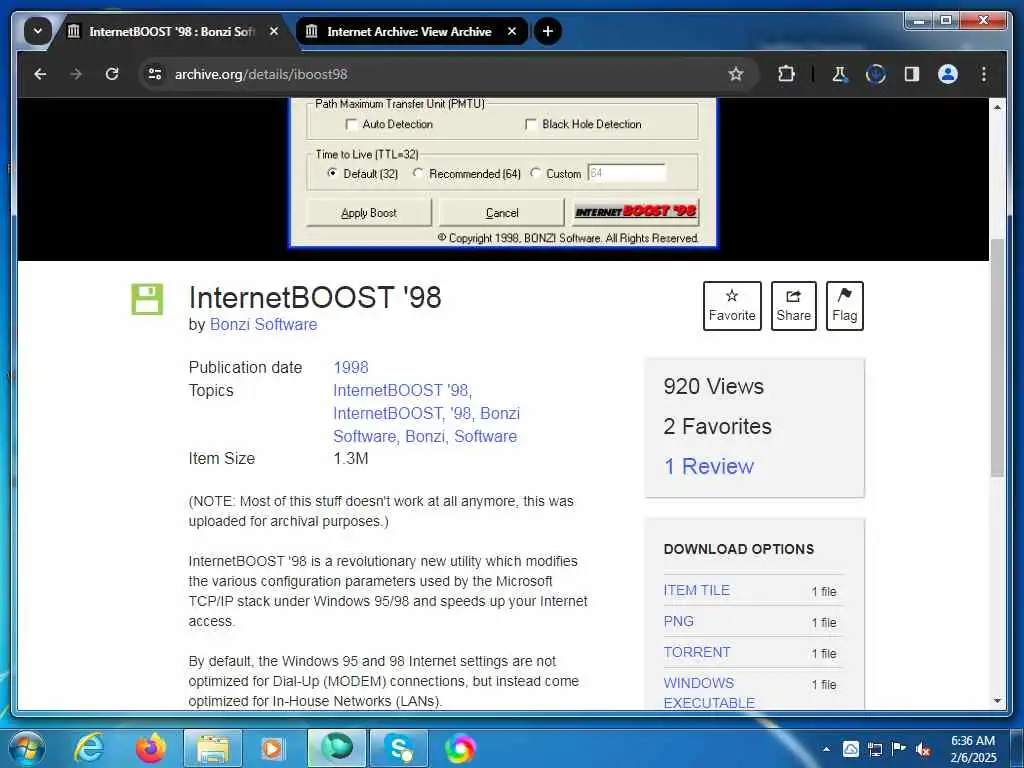Screen dimensions: 1024x768
Task: Open WINDOWS EXECUTABLE download option
Action: 709,693
